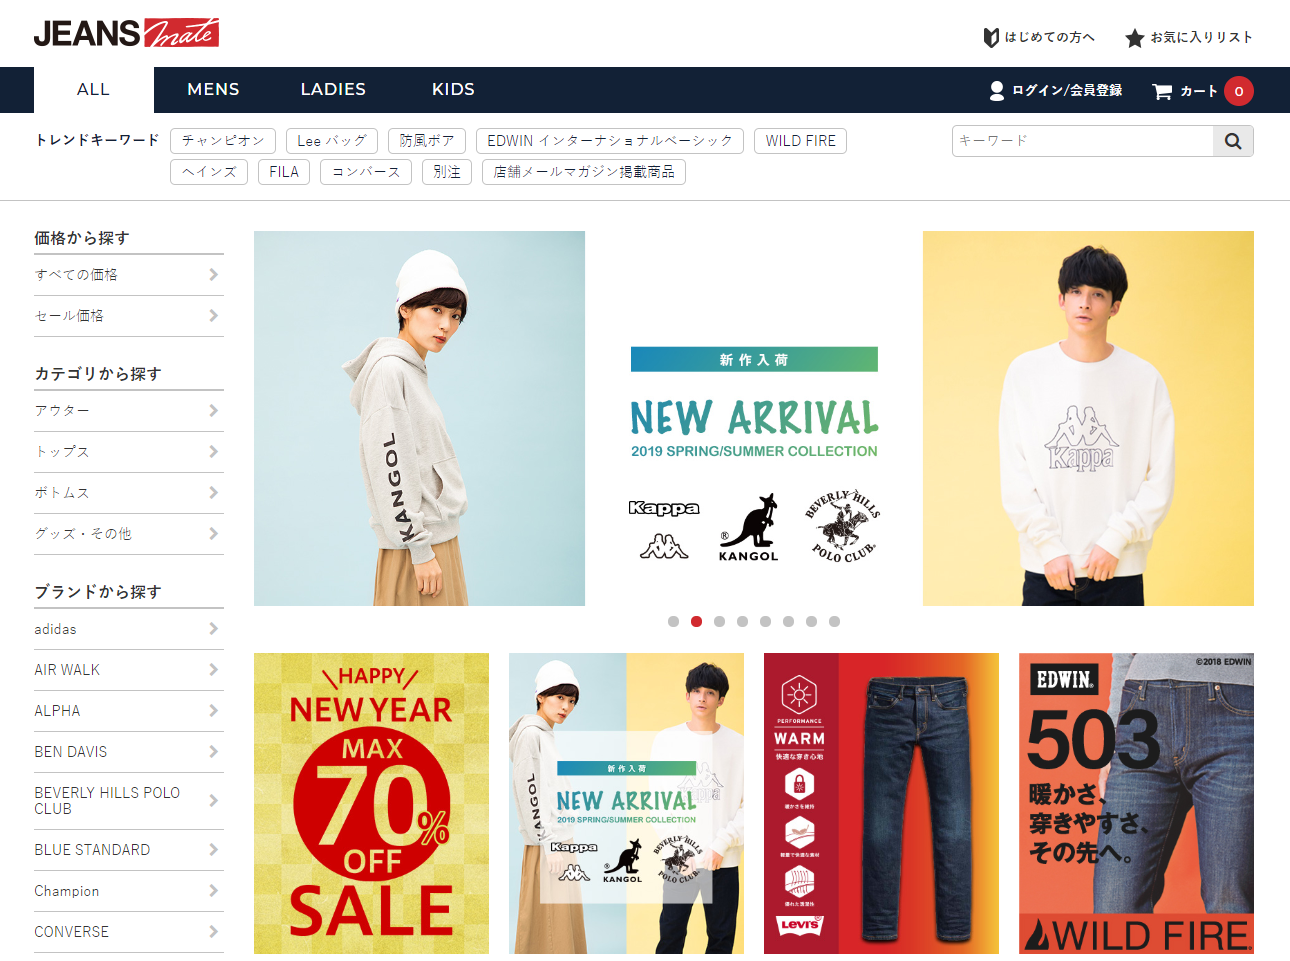Viewport: 1290px width, 961px height.
Task: Select the WILD FIRE keyword tag
Action: (x=800, y=141)
